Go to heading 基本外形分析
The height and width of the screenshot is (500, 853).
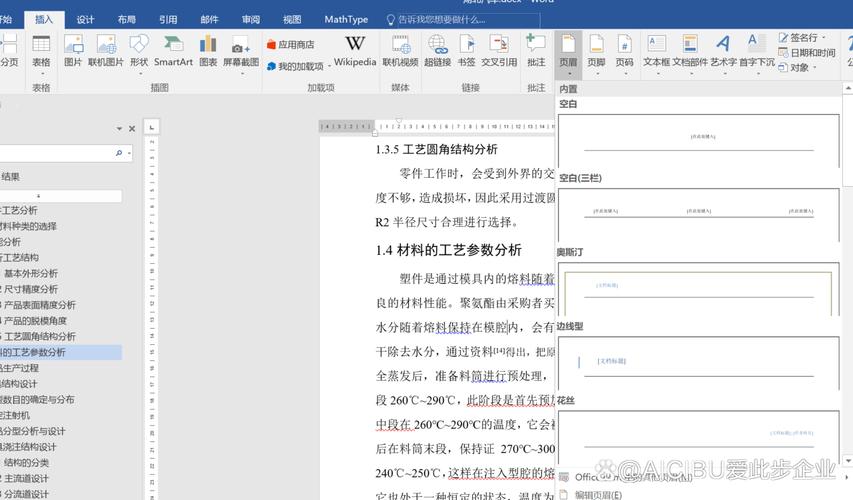coord(30,273)
